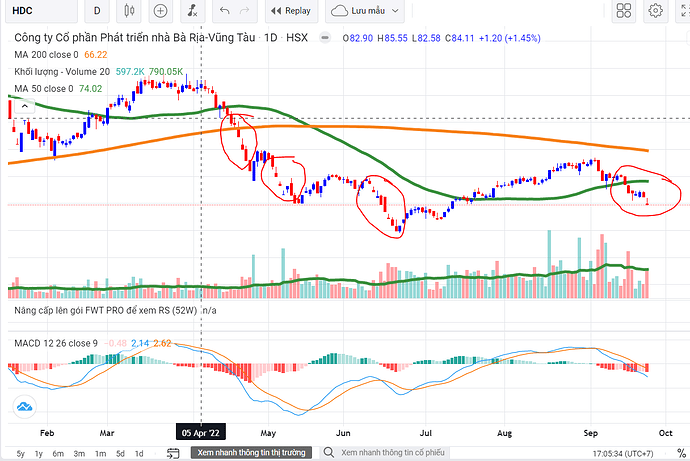Open the timezone 17:05:34 (UTC+7) menu
690x461 pixels.
tap(623, 454)
